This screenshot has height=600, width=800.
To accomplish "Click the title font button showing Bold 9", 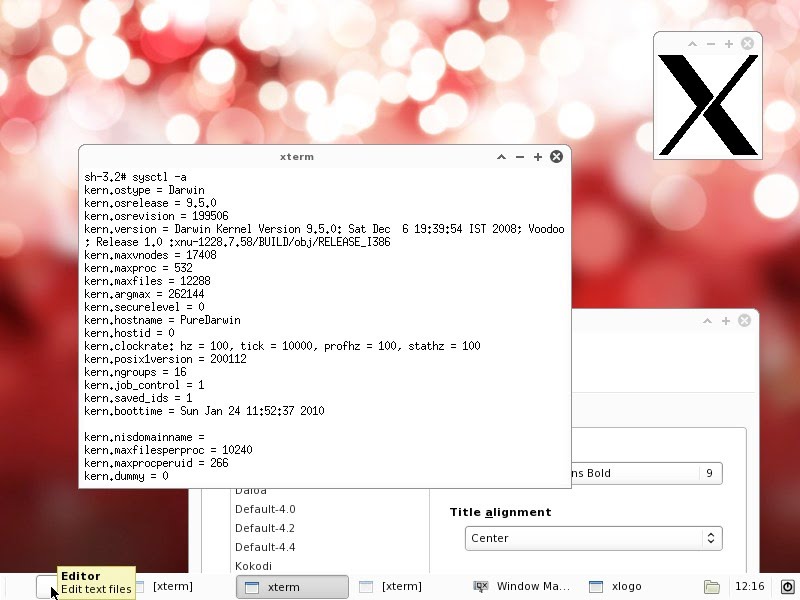I will coord(646,473).
